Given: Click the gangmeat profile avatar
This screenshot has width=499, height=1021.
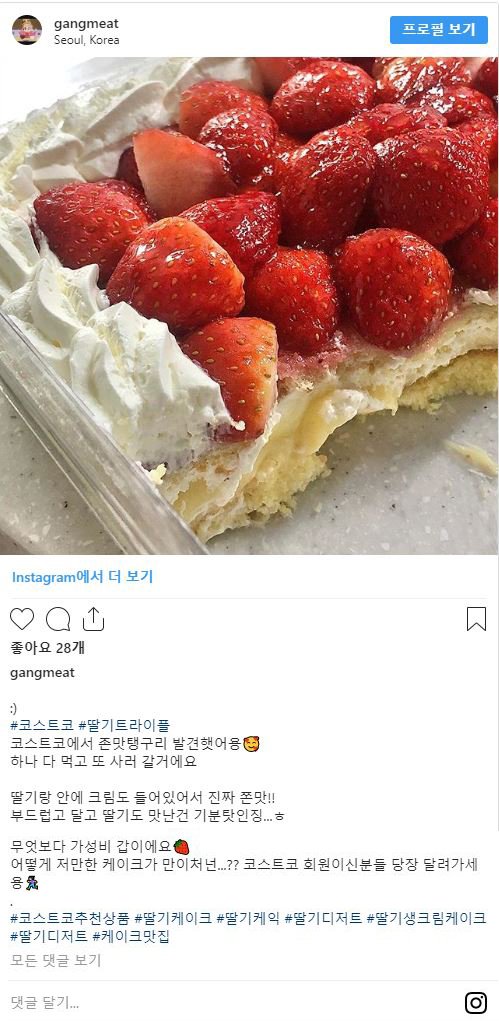Looking at the screenshot, I should coord(27,30).
